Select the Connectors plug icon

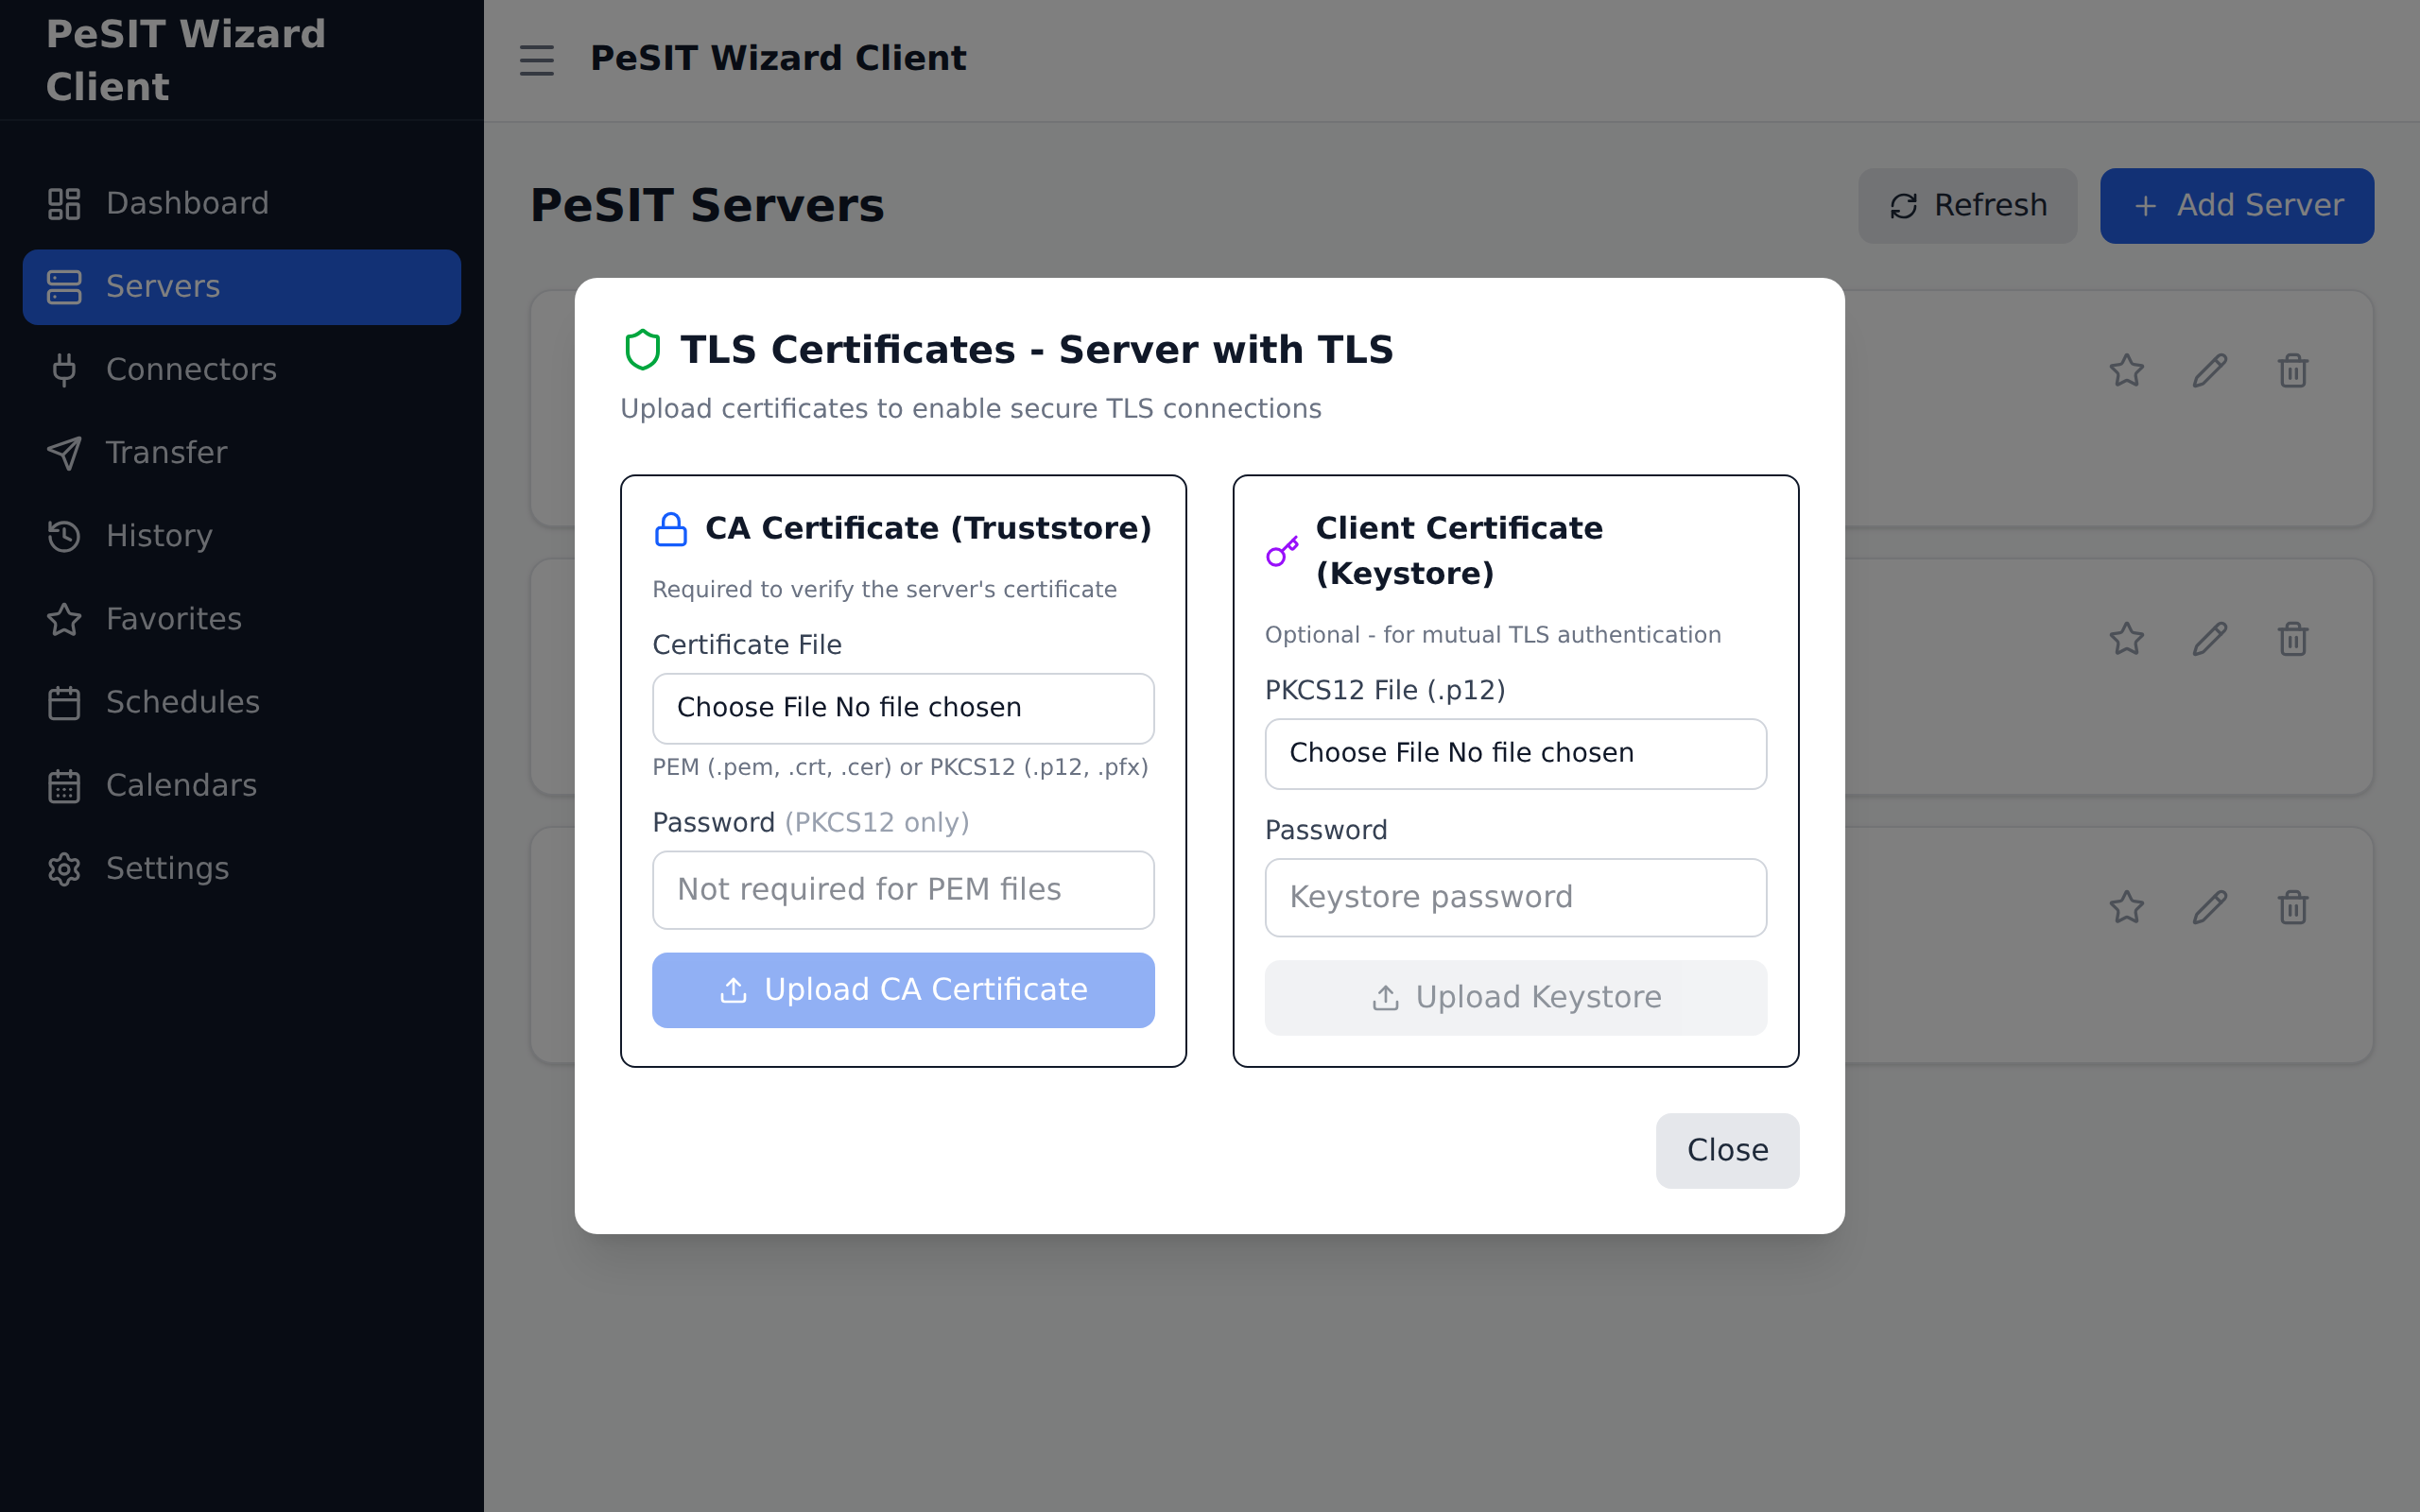64,370
